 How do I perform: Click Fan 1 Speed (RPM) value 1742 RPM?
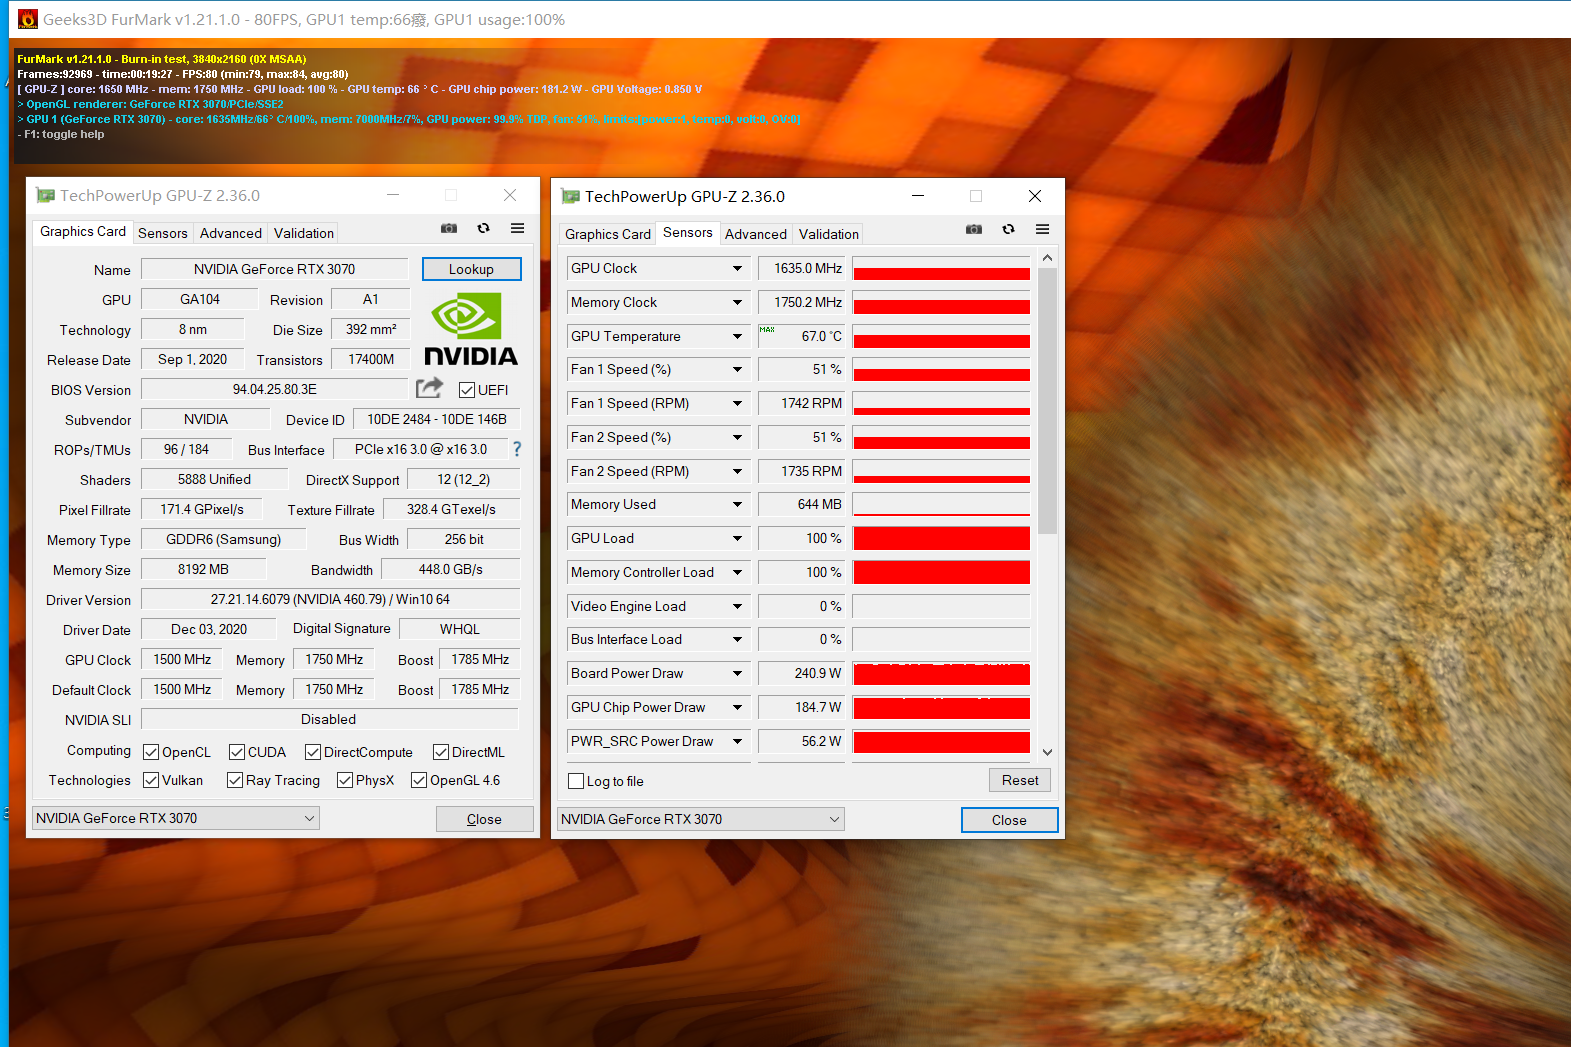(801, 403)
